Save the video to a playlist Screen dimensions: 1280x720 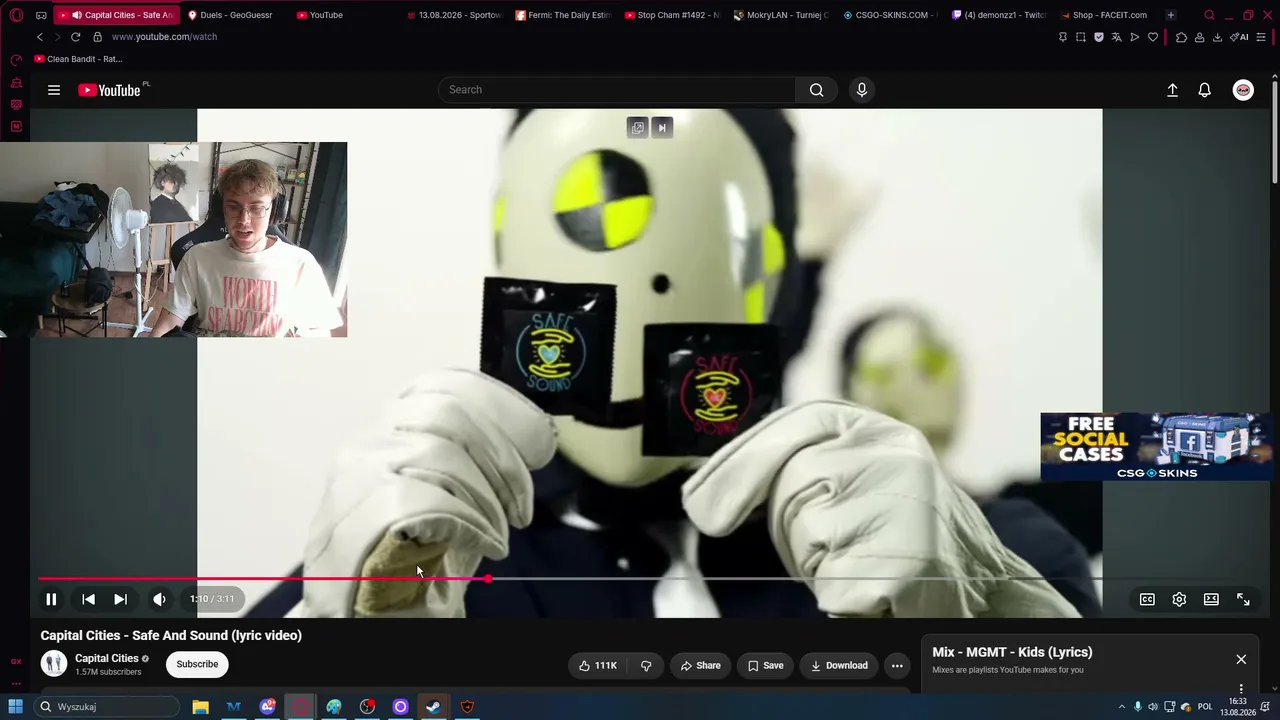pos(765,665)
